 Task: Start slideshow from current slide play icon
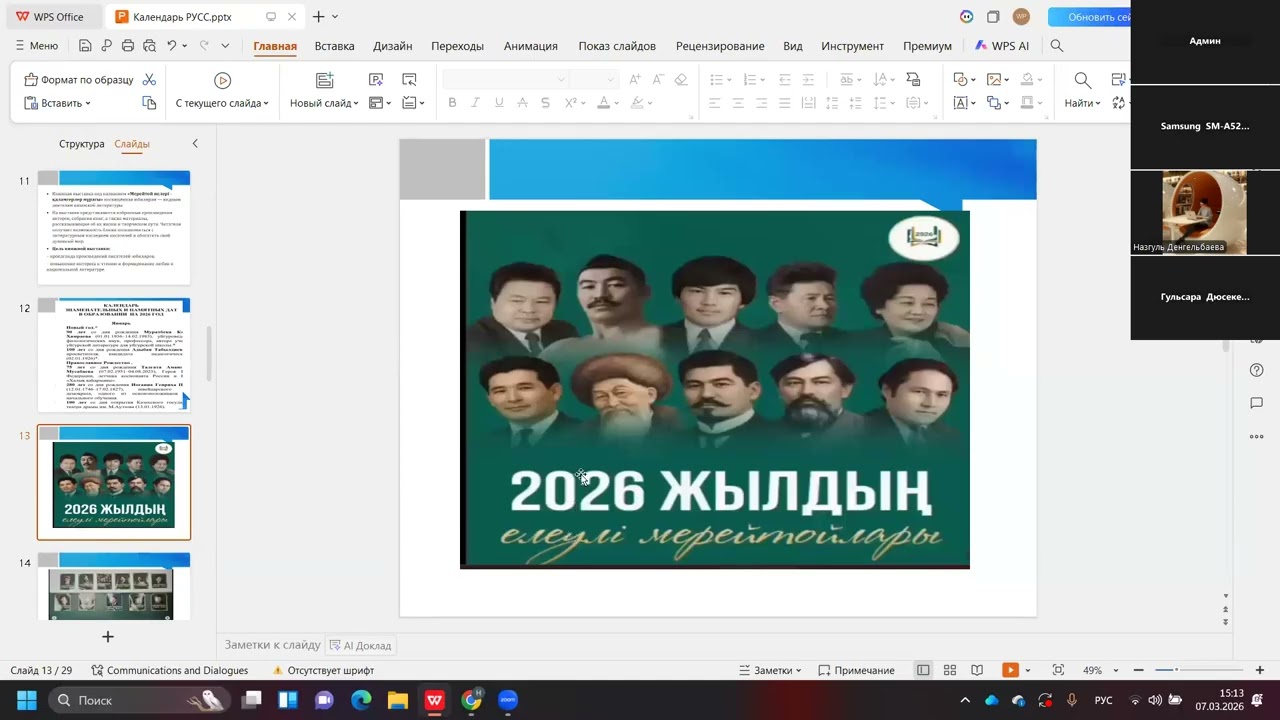pos(222,80)
